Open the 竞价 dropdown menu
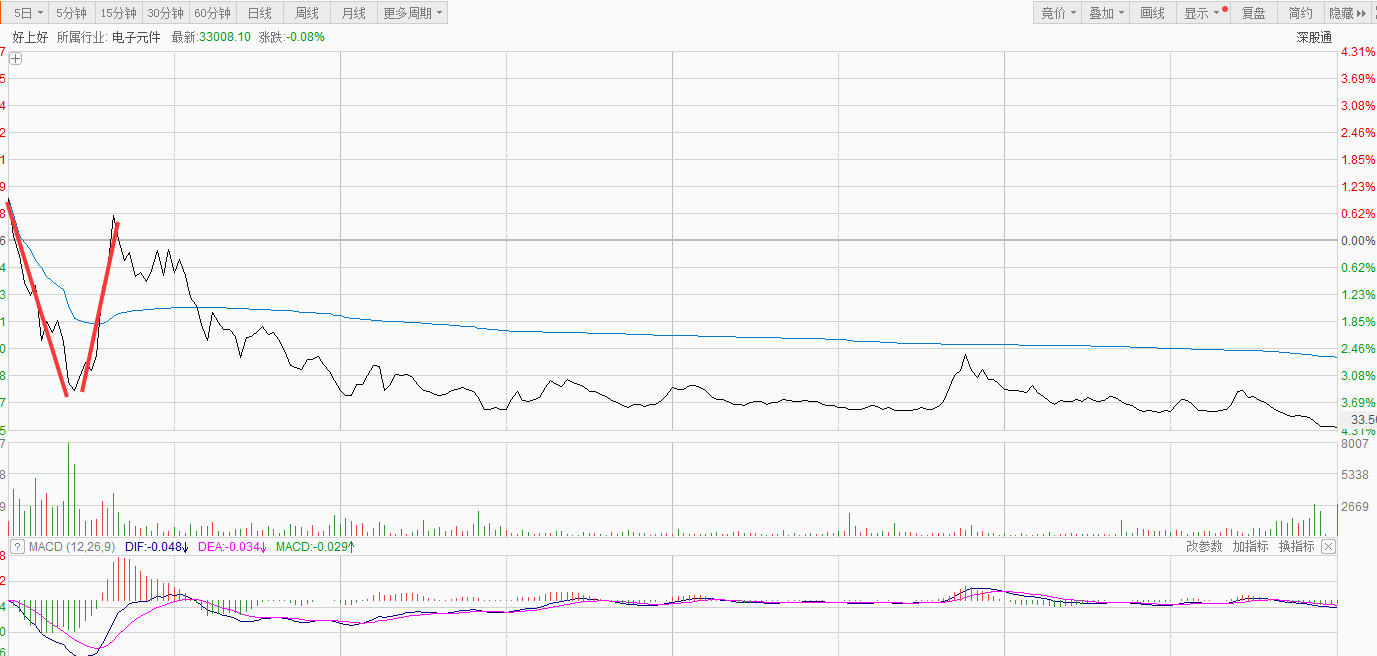 click(1058, 13)
